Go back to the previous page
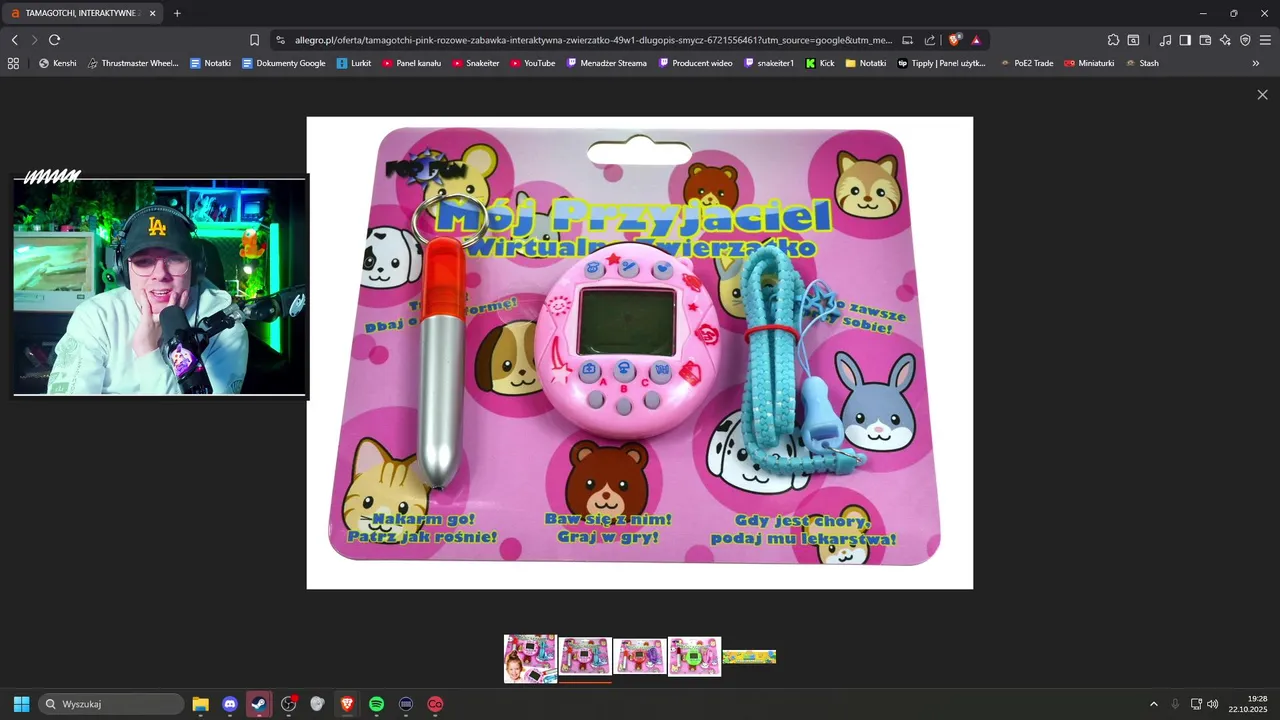Image resolution: width=1280 pixels, height=720 pixels. coord(15,40)
